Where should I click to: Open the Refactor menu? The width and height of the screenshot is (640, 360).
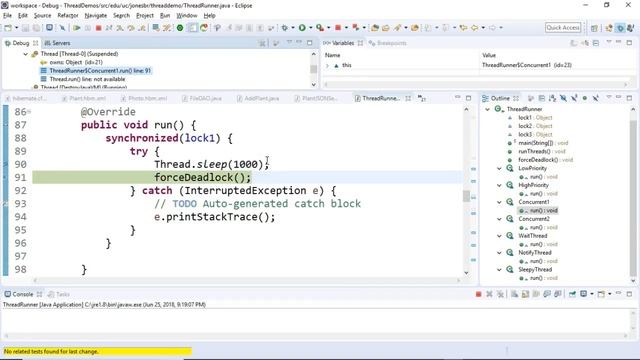click(x=68, y=16)
